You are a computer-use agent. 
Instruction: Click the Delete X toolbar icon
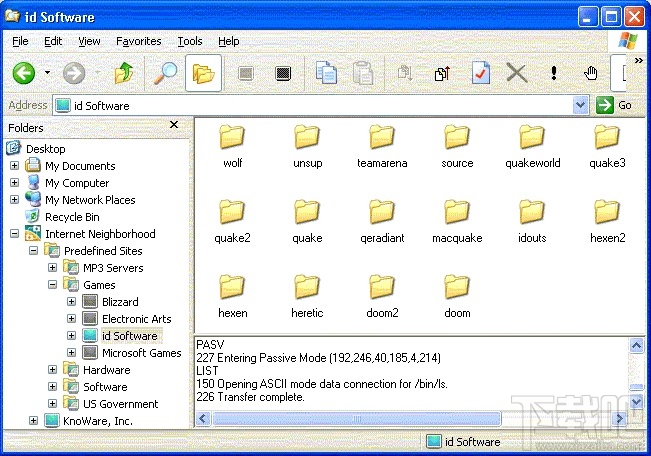516,73
